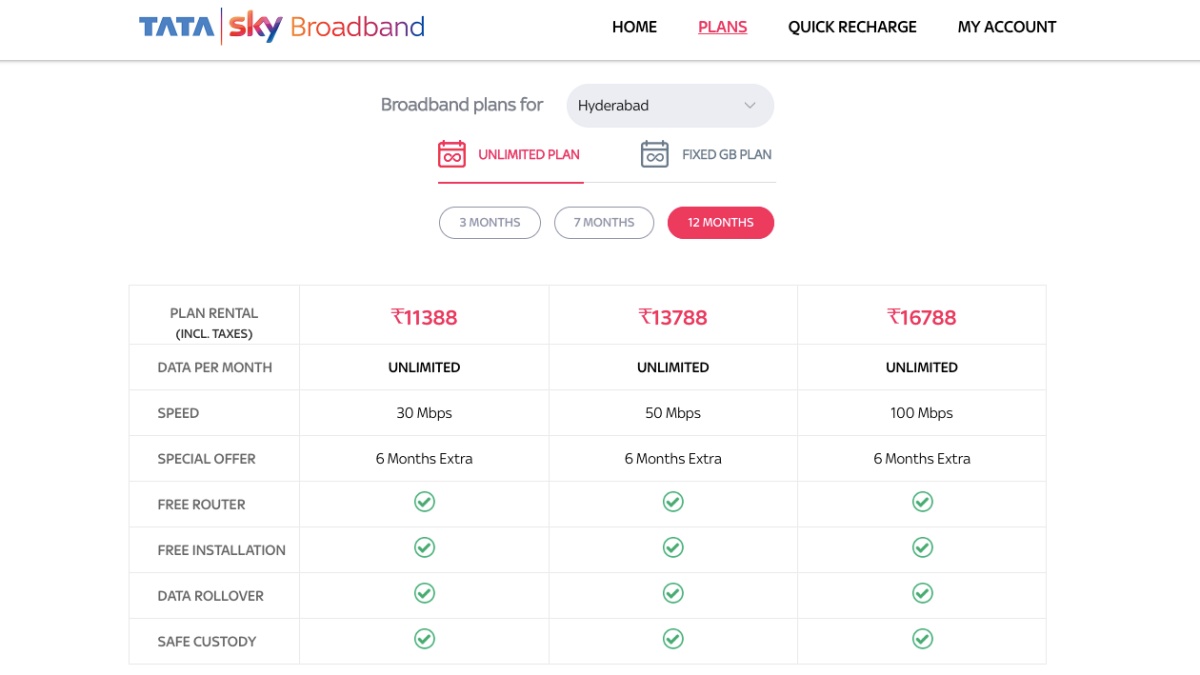Select the 7 Months duration option
Screen dimensions: 1200x675
click(x=604, y=222)
